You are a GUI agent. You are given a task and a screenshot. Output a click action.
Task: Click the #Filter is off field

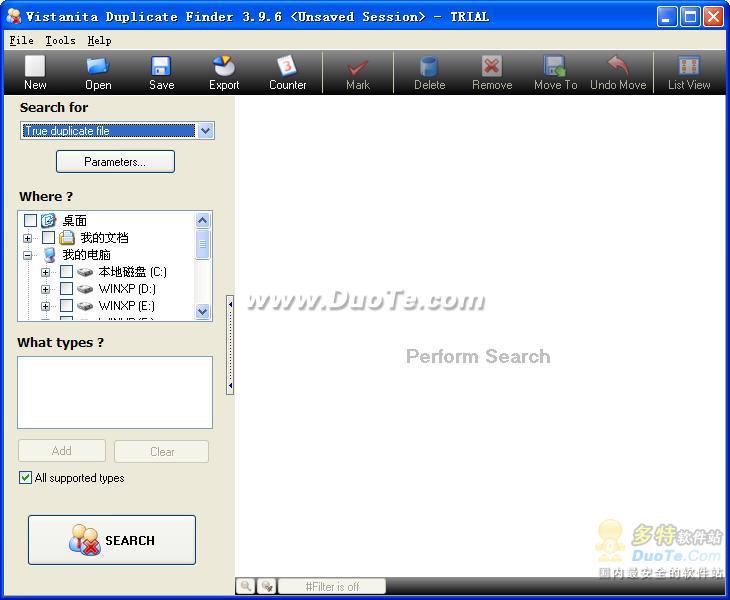(332, 587)
